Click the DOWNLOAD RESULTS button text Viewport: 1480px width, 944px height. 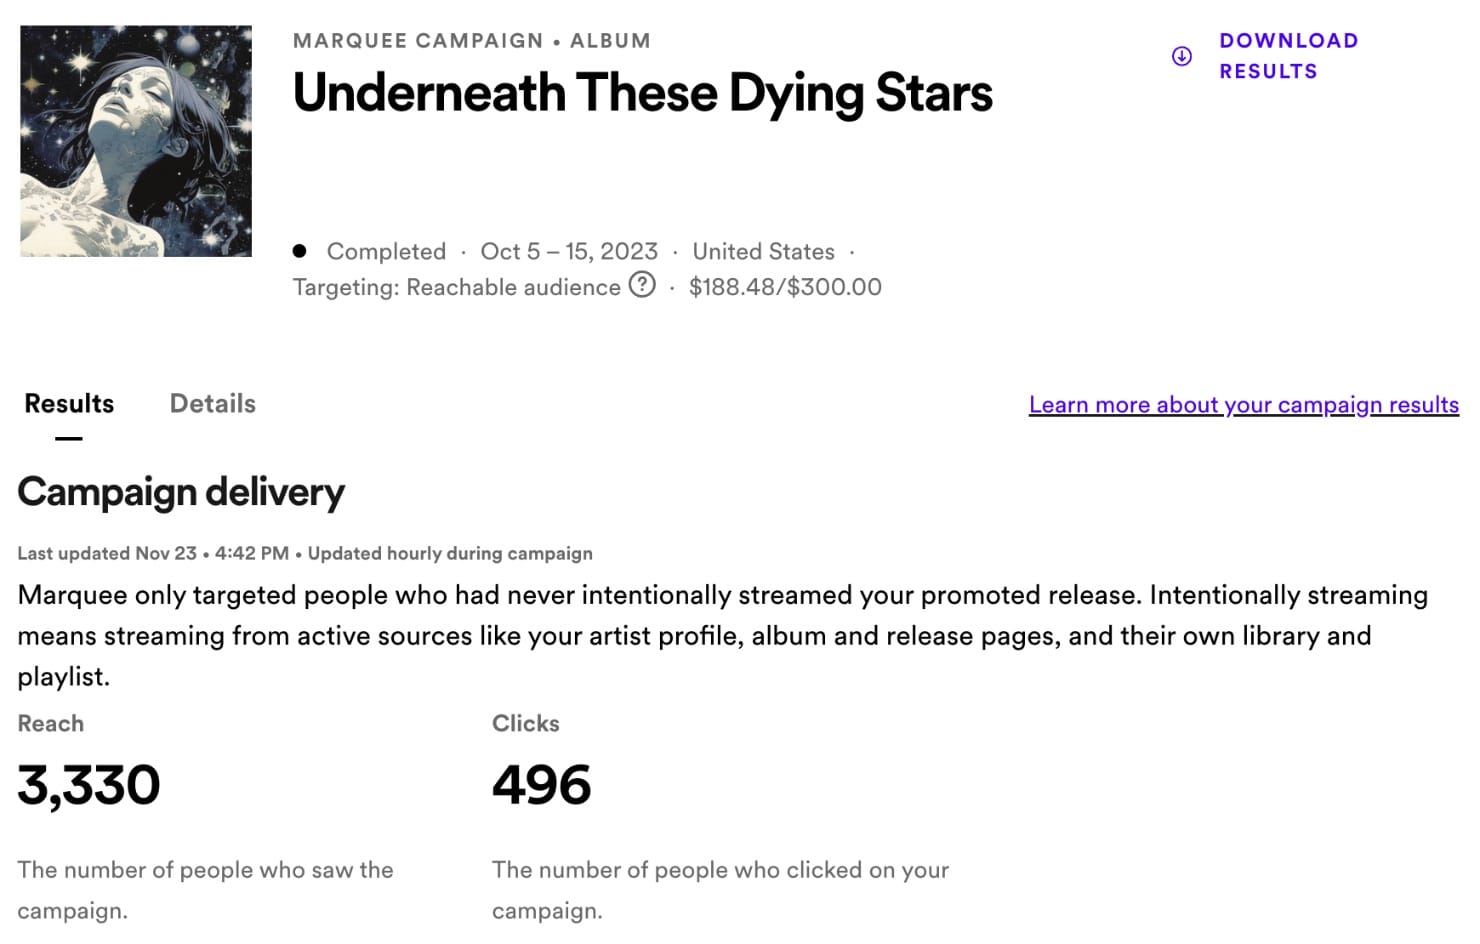coord(1288,56)
